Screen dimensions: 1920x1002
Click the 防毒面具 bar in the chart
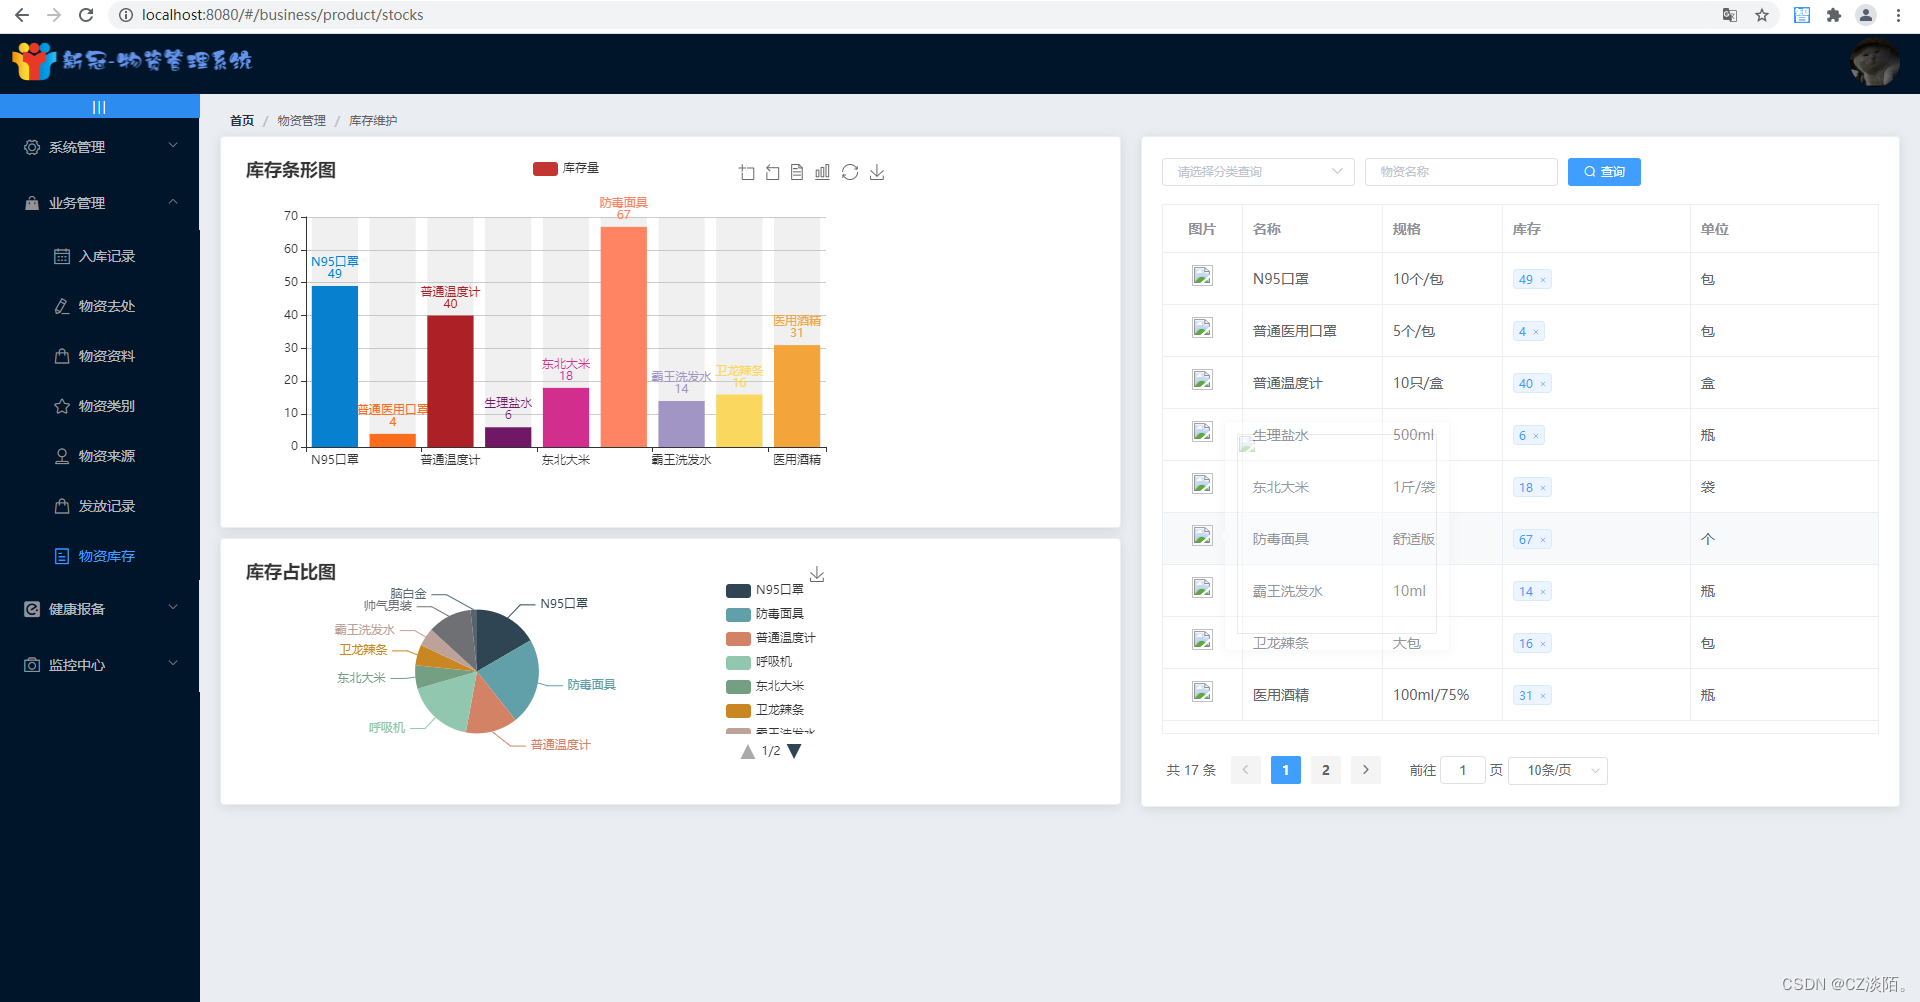point(624,337)
